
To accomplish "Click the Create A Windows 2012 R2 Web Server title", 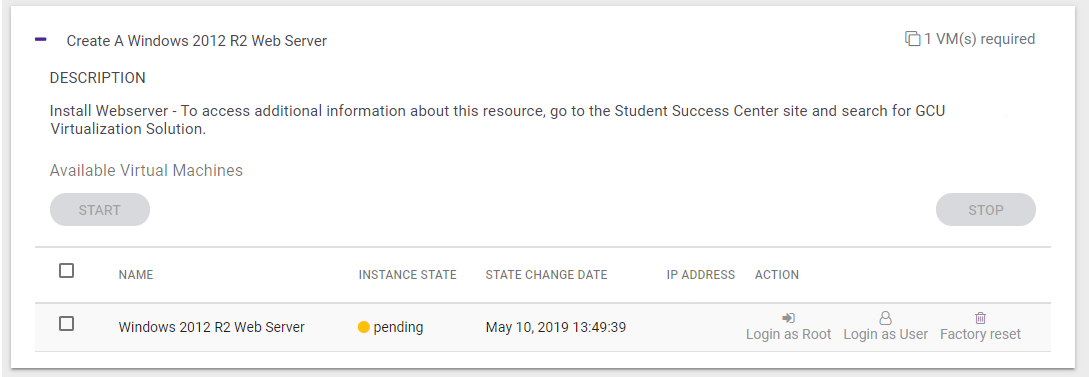I will (197, 41).
